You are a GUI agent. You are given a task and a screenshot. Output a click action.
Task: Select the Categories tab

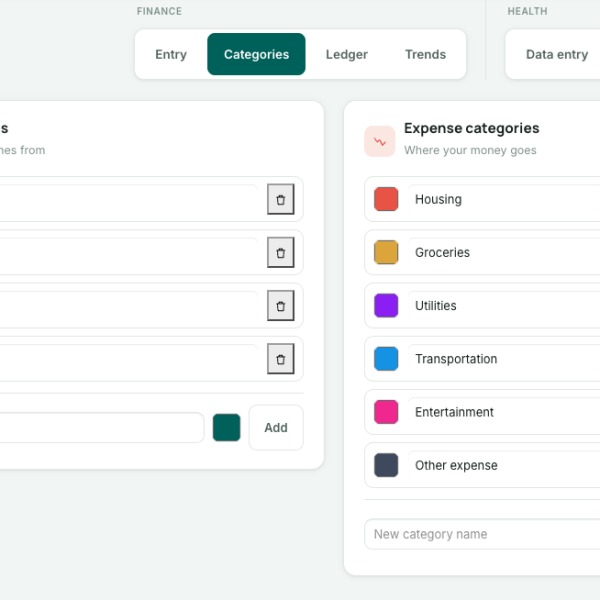[256, 54]
